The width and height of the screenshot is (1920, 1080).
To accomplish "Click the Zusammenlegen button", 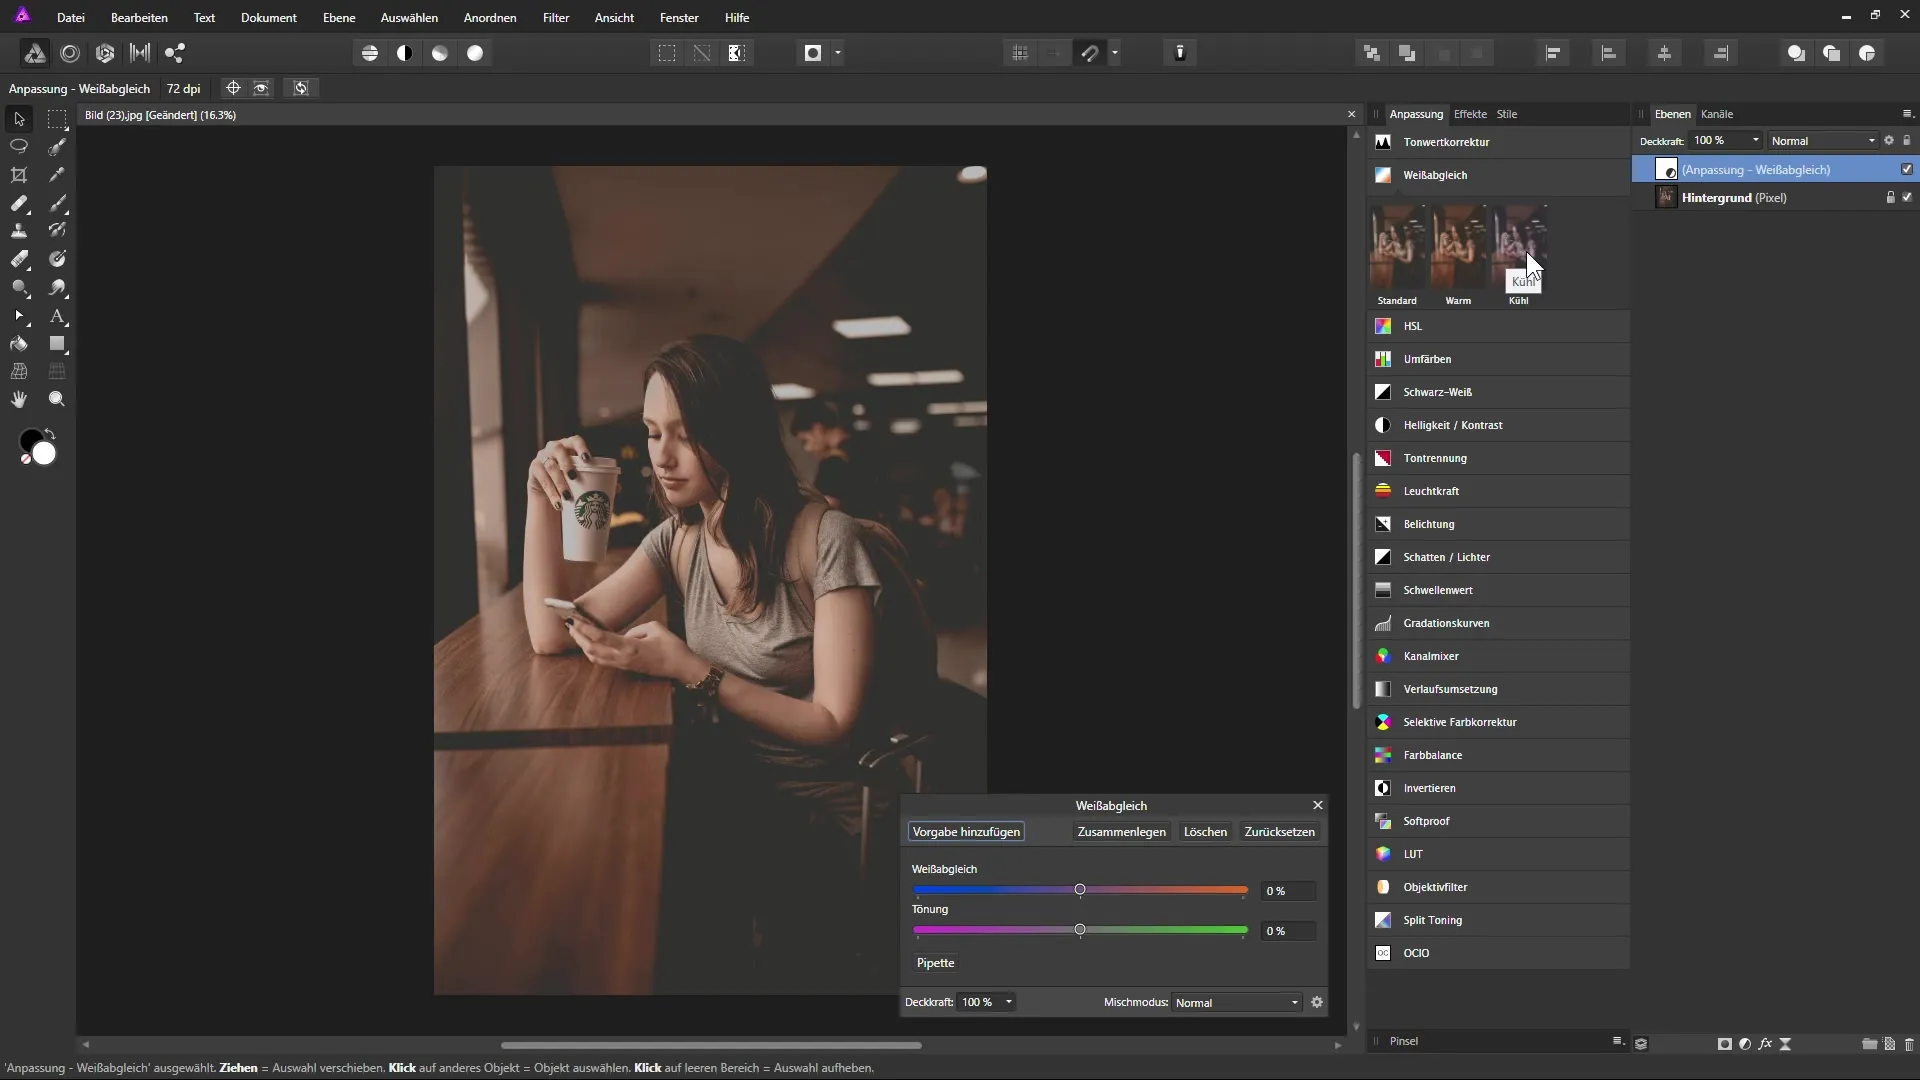I will (1121, 832).
